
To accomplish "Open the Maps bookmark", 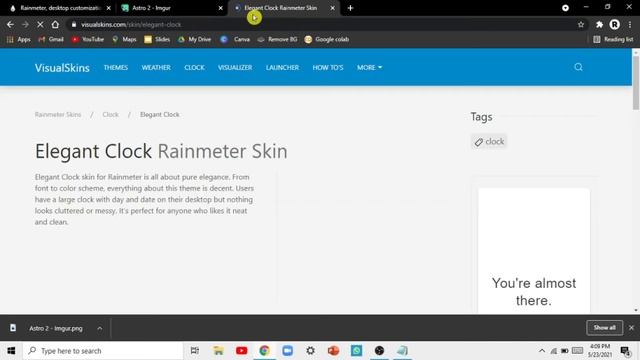I will 124,39.
